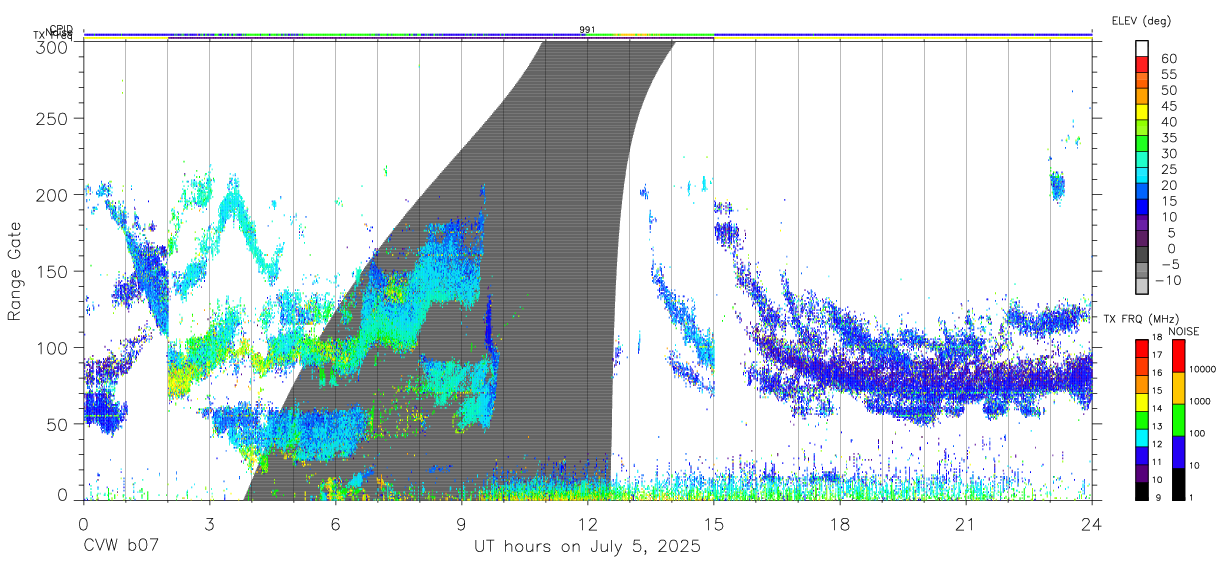The width and height of the screenshot is (1228, 567).
Task: Pick the green noise swatch between 1000 and 100
Action: [1178, 419]
